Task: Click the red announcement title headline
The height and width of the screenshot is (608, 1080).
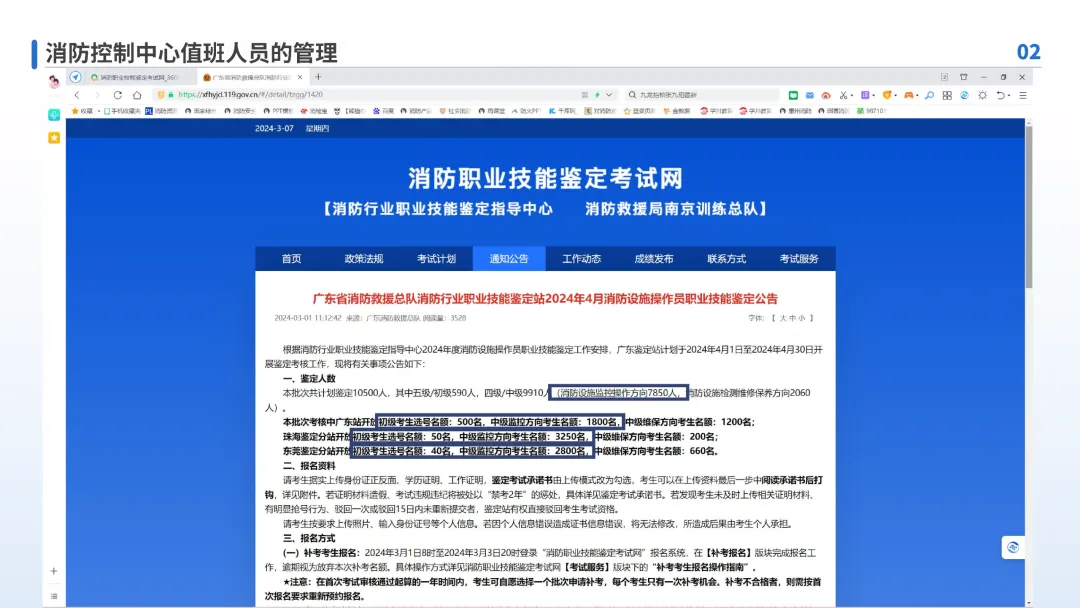Action: pos(545,299)
